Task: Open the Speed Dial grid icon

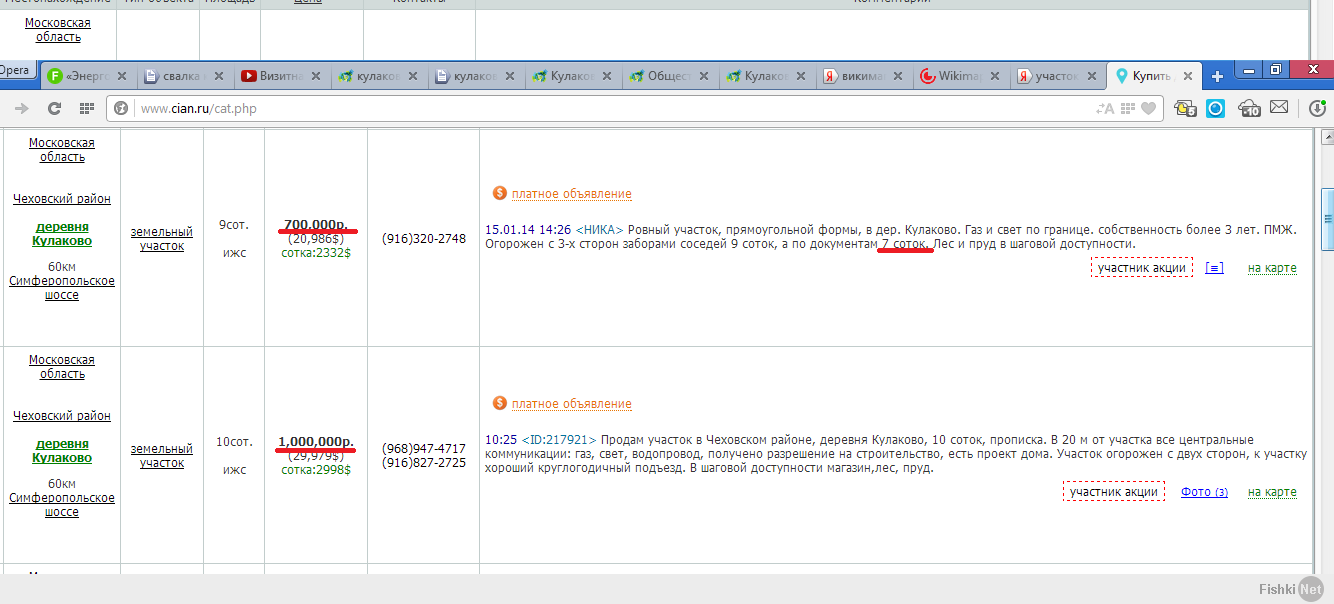Action: (87, 108)
